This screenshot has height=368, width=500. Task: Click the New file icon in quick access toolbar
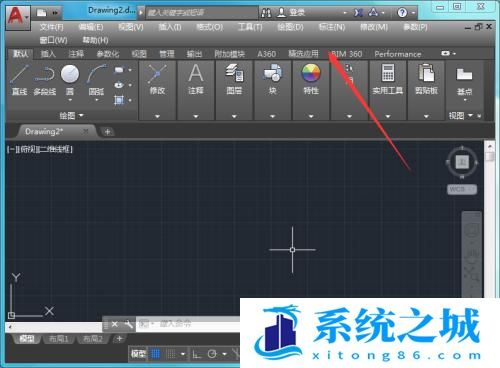click(42, 13)
